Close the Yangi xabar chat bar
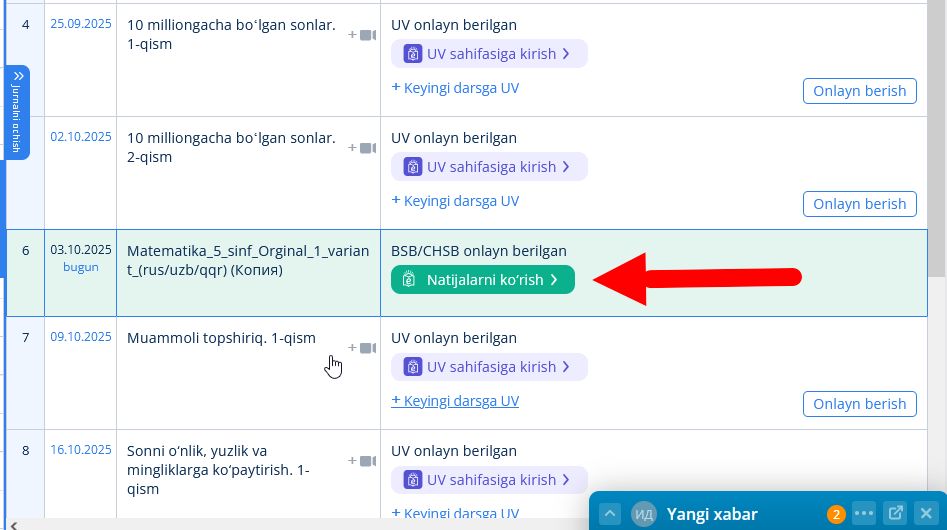The image size is (947, 530). pyautogui.click(x=927, y=514)
